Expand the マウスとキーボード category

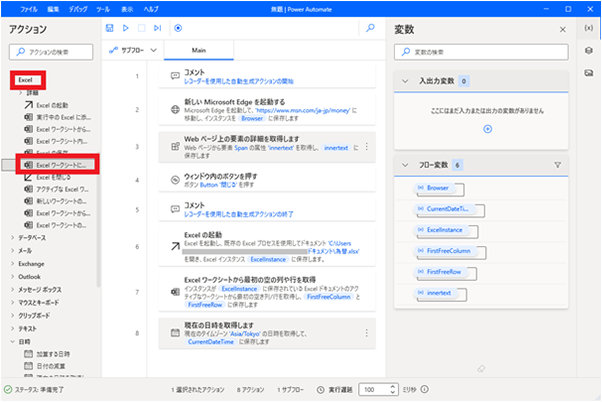click(x=13, y=303)
